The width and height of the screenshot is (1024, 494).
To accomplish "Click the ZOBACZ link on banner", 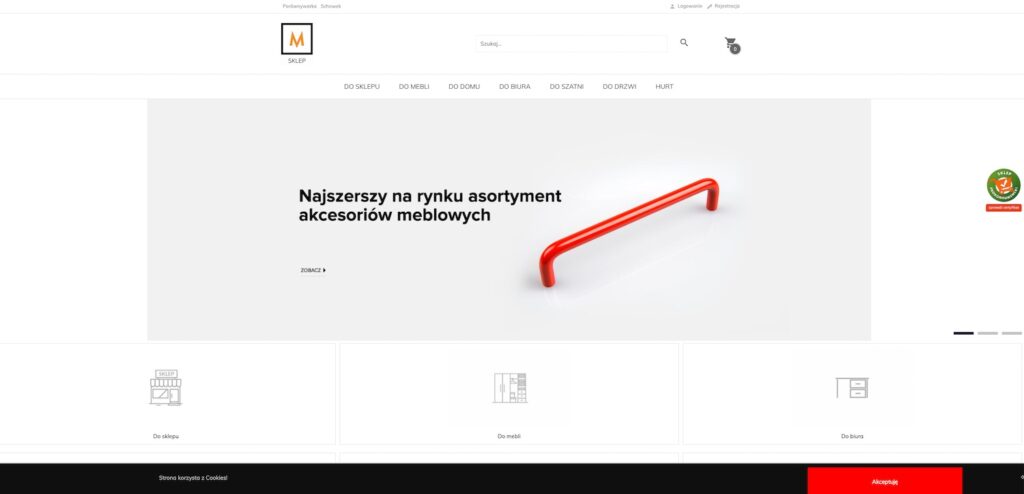I will point(313,270).
